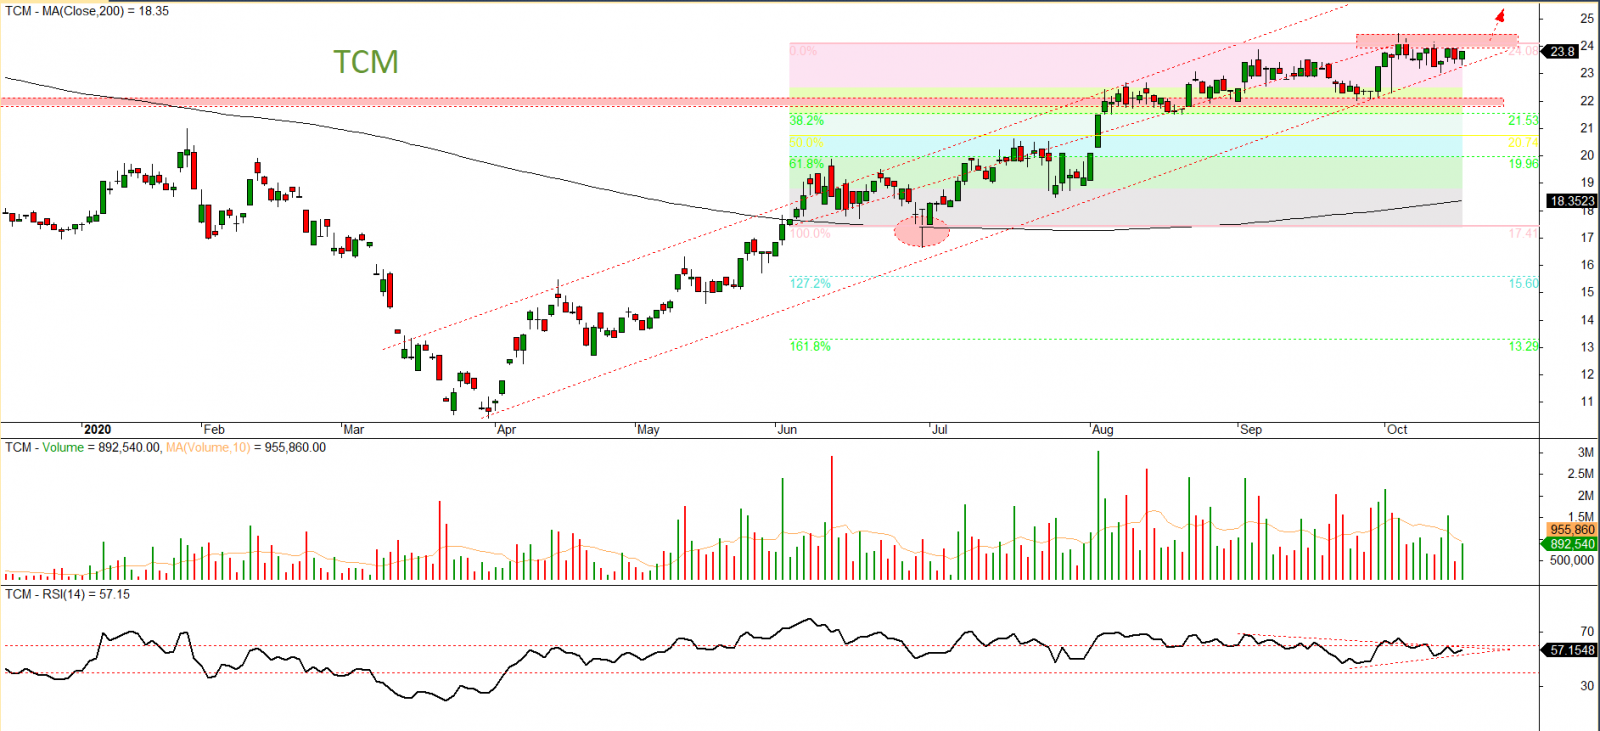The image size is (1600, 731).
Task: Click the 20.74 Fibonacci price value
Action: pos(1523,143)
